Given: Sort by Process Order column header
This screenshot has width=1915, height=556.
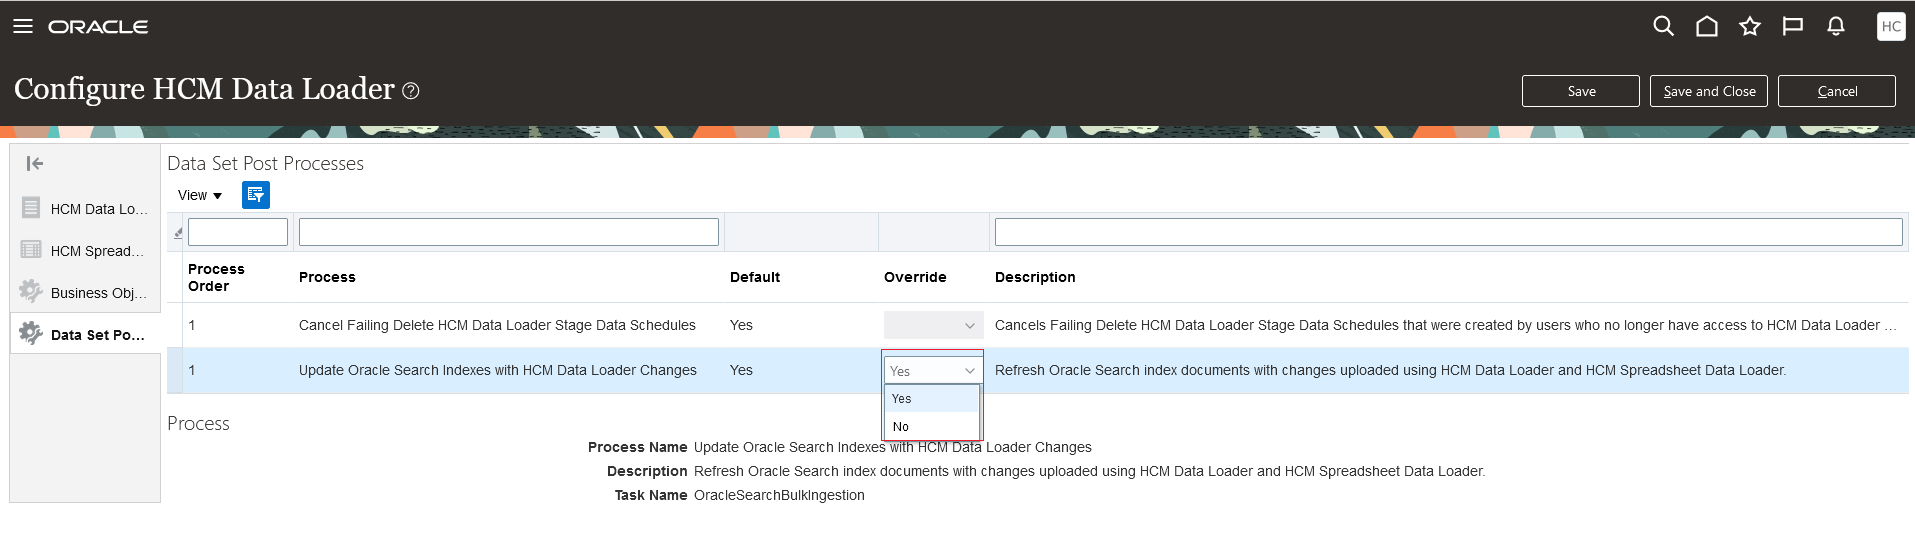Looking at the screenshot, I should [x=216, y=277].
